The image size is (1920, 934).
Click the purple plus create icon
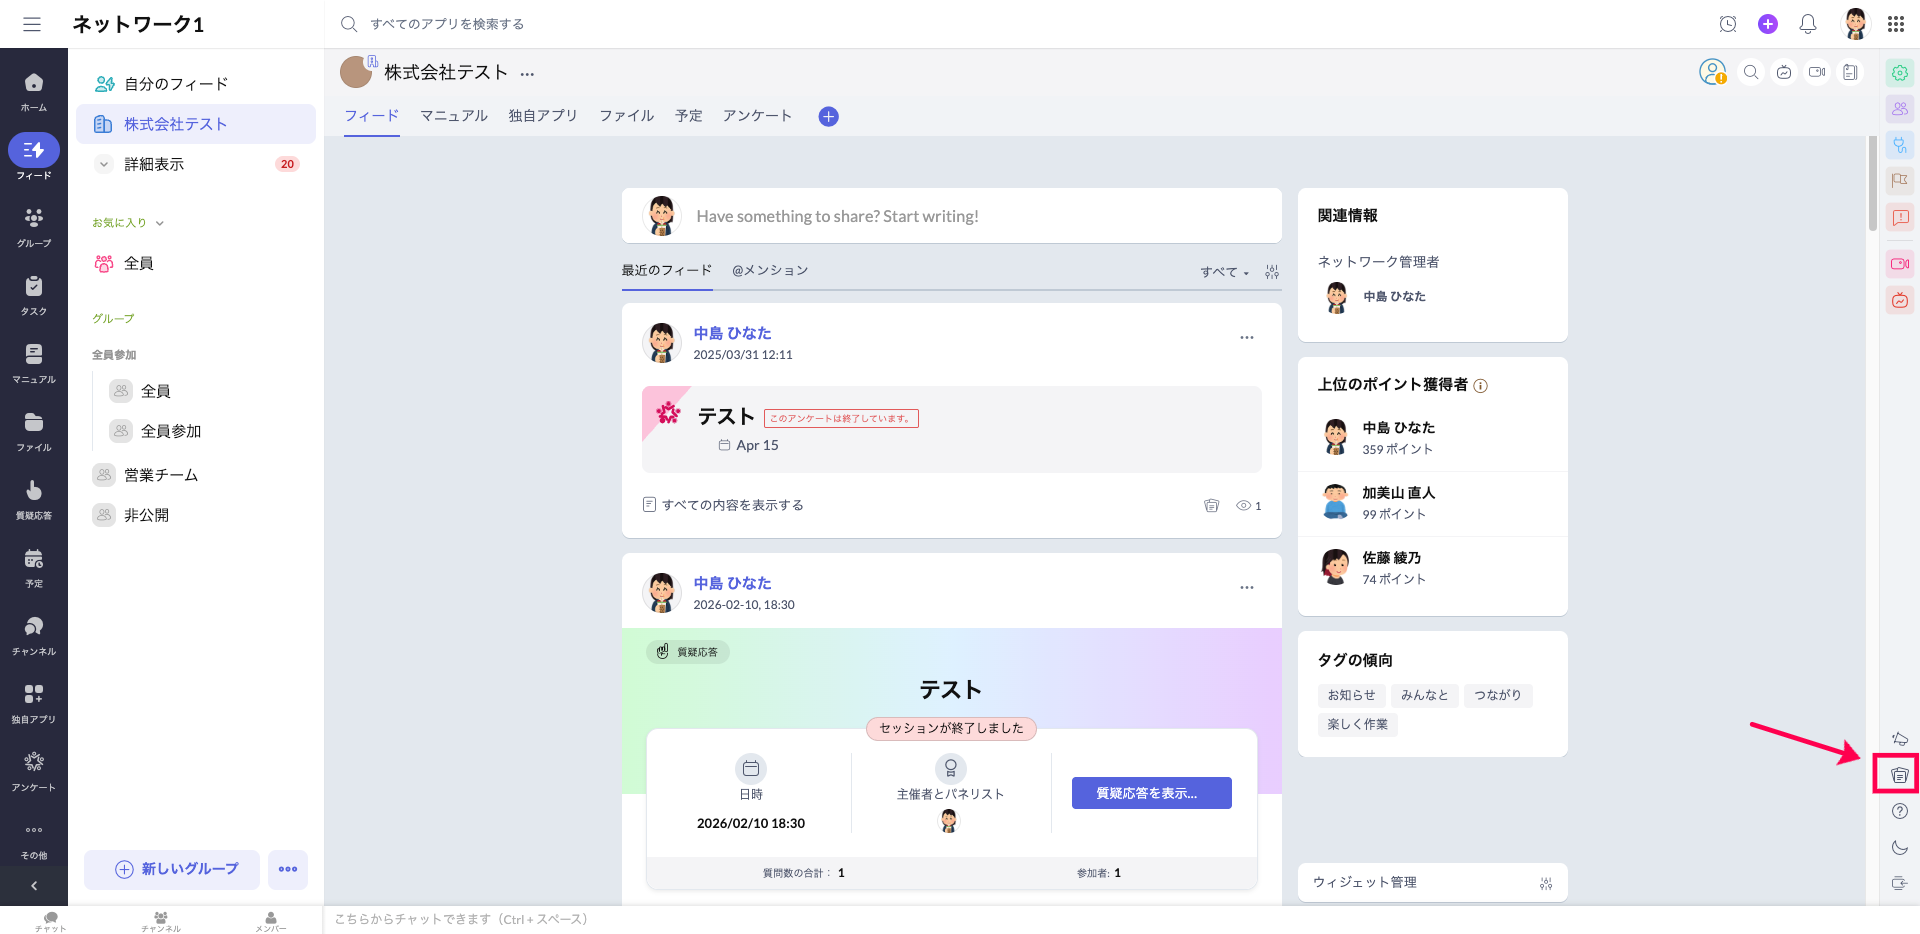coord(1767,24)
